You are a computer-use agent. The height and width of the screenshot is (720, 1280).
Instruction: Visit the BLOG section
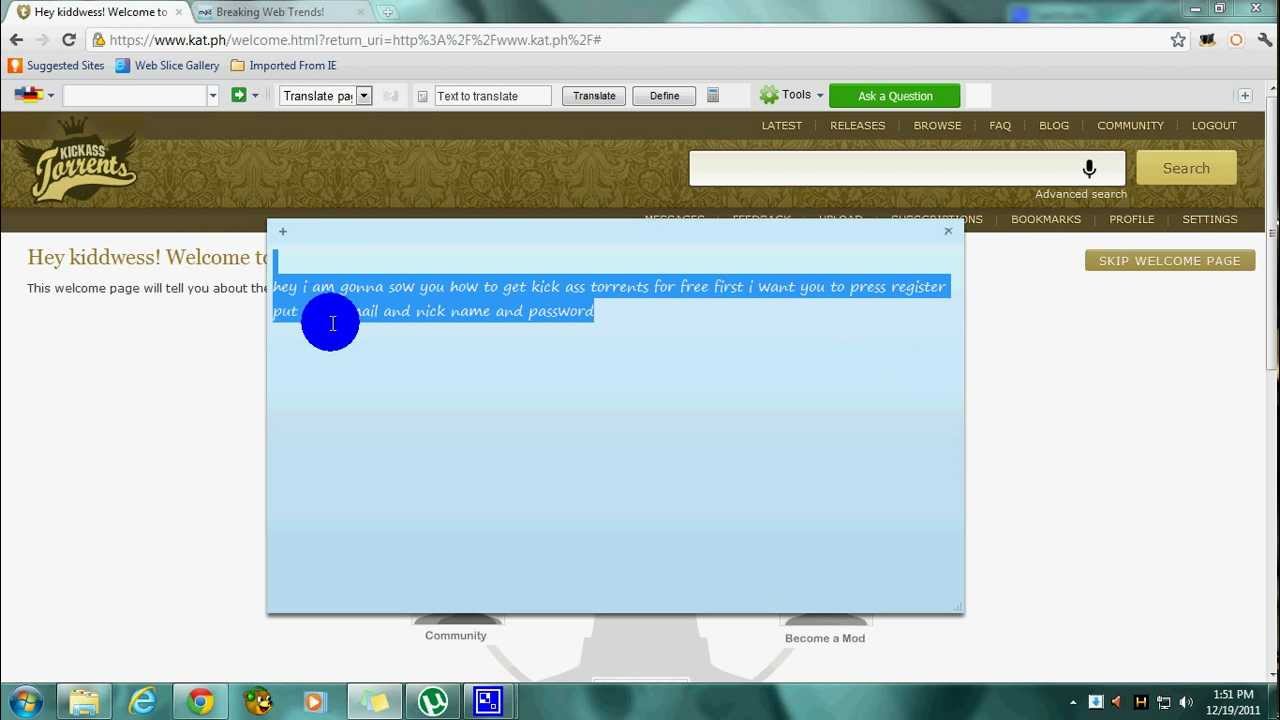pos(1054,126)
